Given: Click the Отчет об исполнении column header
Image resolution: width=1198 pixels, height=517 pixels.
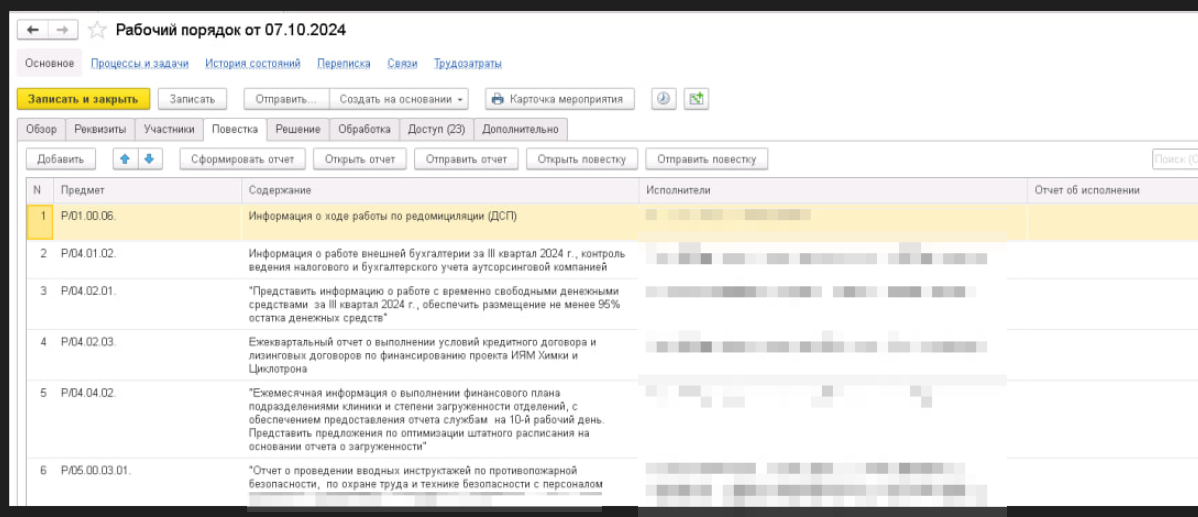Looking at the screenshot, I should click(x=1112, y=190).
